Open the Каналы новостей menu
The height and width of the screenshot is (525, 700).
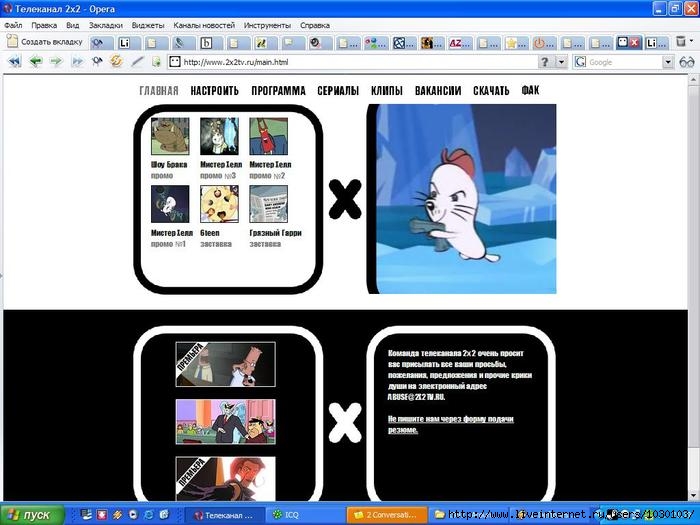(x=204, y=25)
